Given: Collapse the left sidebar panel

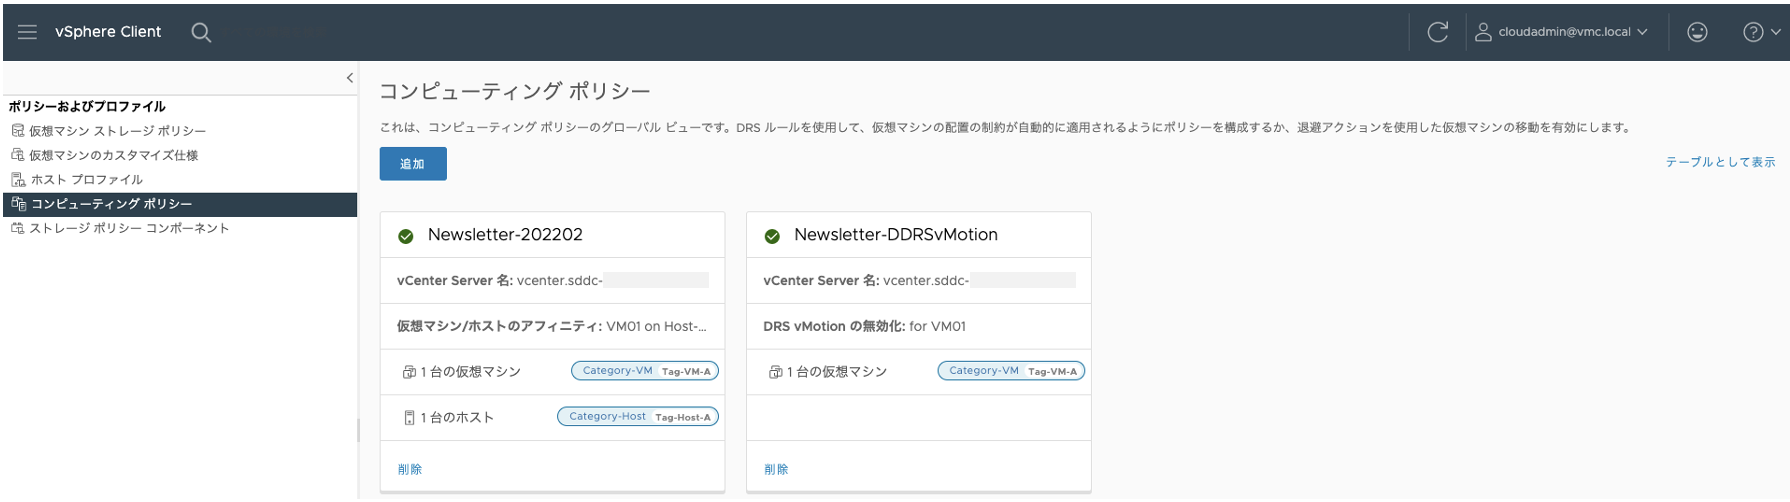Looking at the screenshot, I should [x=349, y=78].
